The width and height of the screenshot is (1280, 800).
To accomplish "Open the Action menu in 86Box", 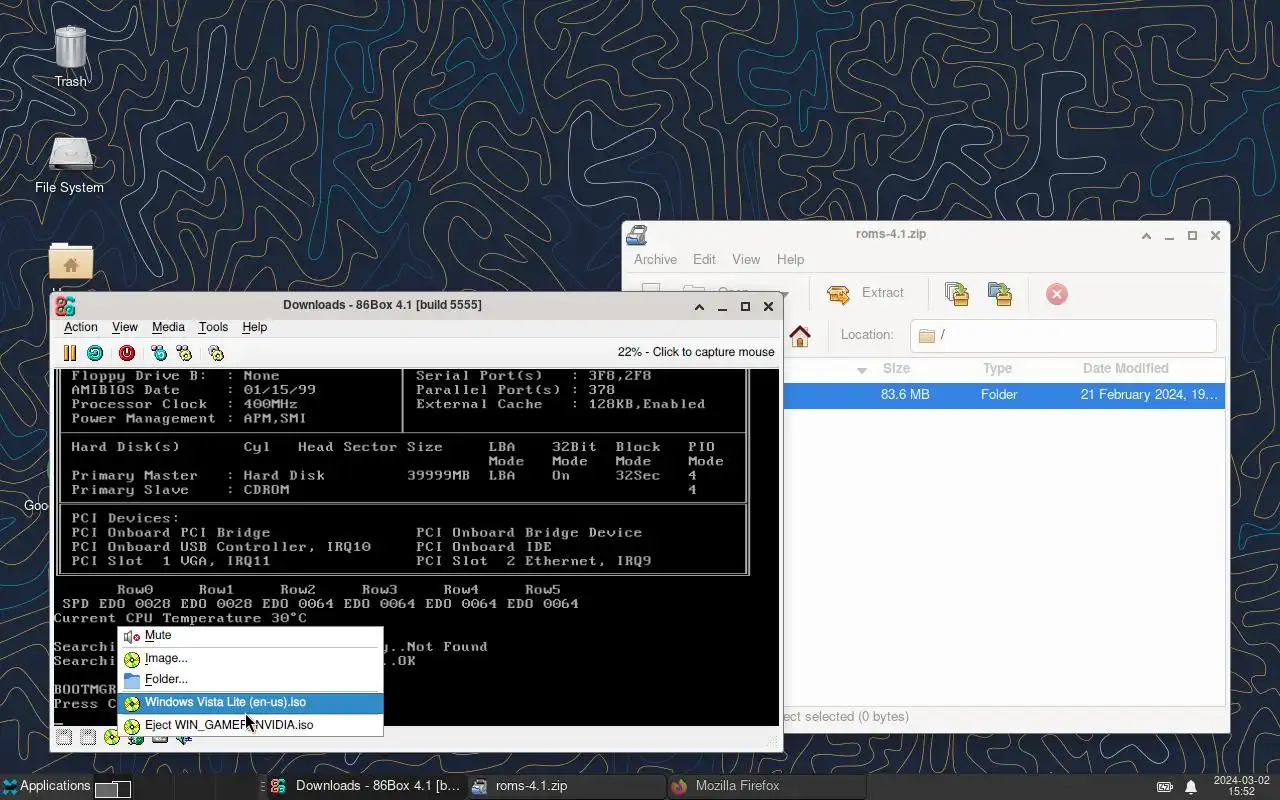I will click(81, 327).
